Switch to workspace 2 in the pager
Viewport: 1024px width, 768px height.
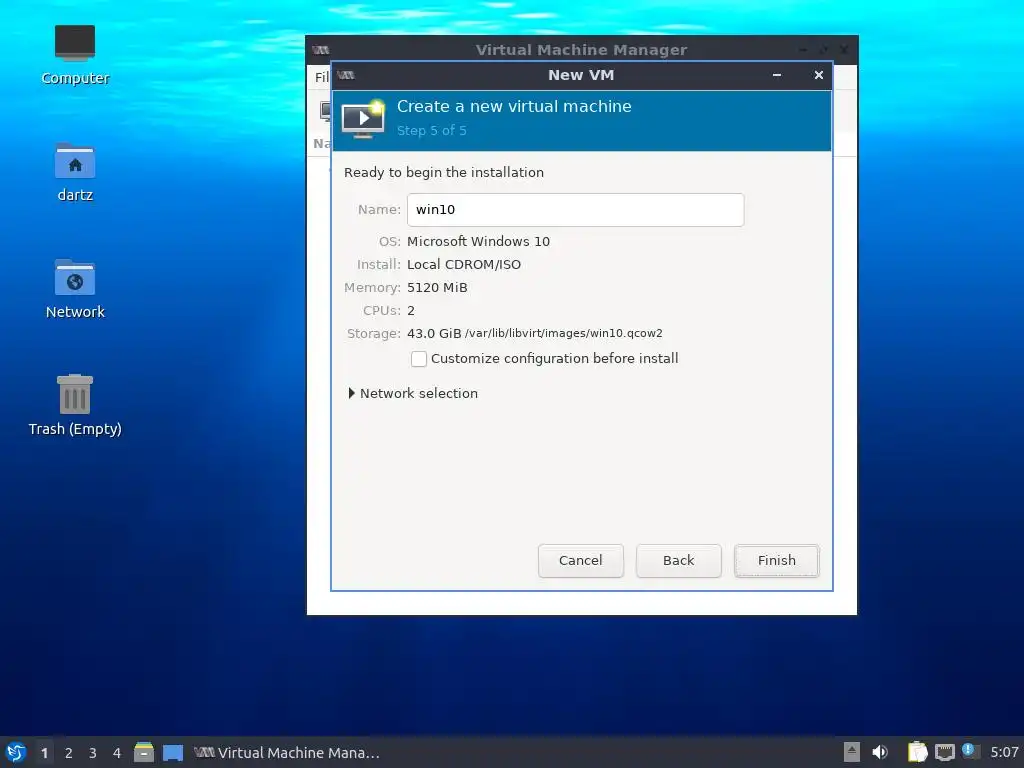click(69, 752)
